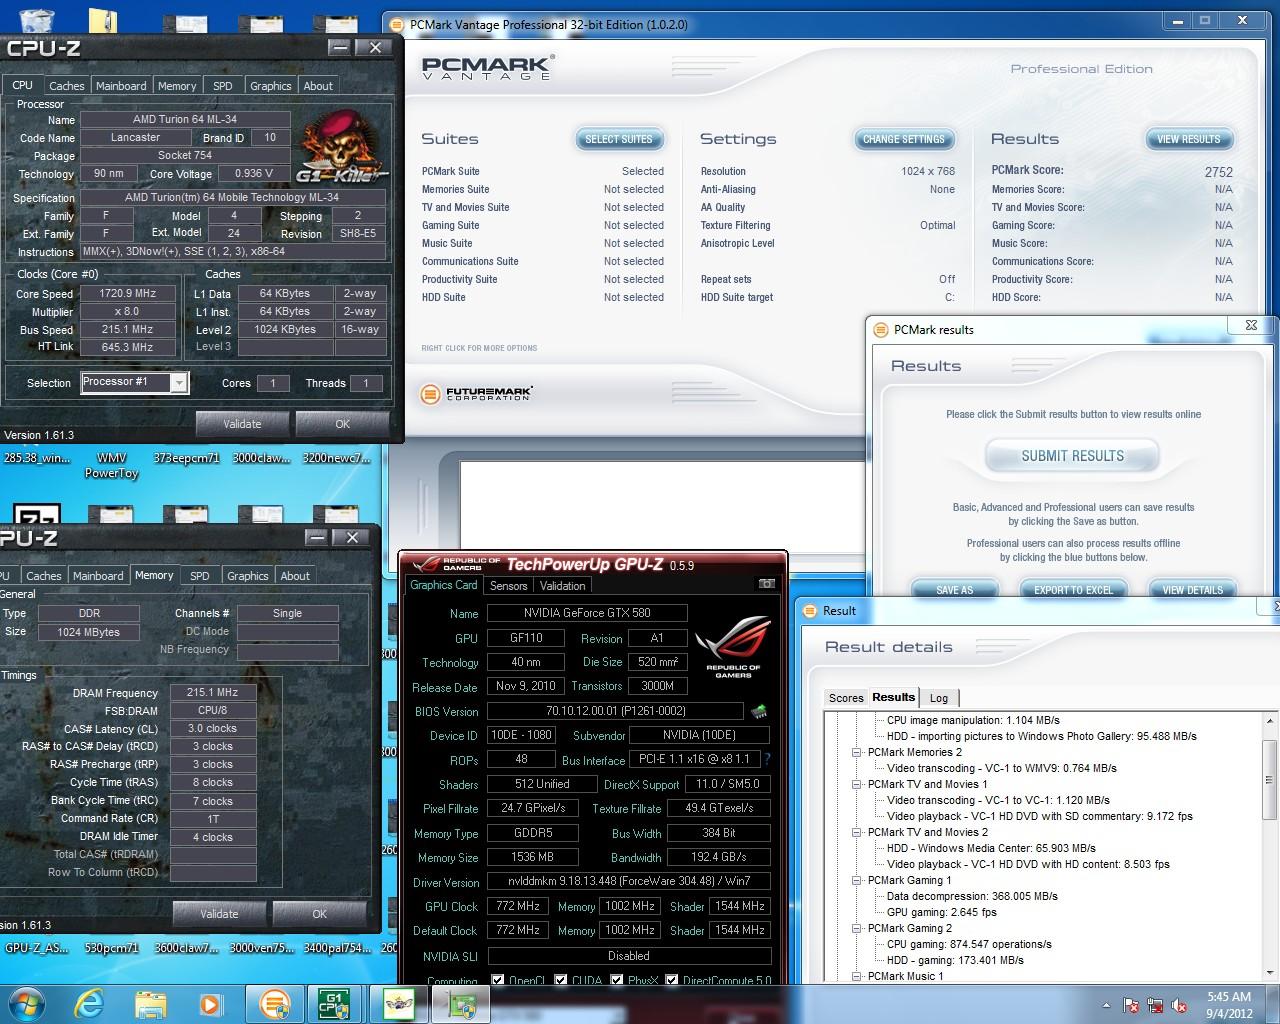
Task: Toggle the DirectCompute 5.0 checkbox
Action: tap(672, 981)
